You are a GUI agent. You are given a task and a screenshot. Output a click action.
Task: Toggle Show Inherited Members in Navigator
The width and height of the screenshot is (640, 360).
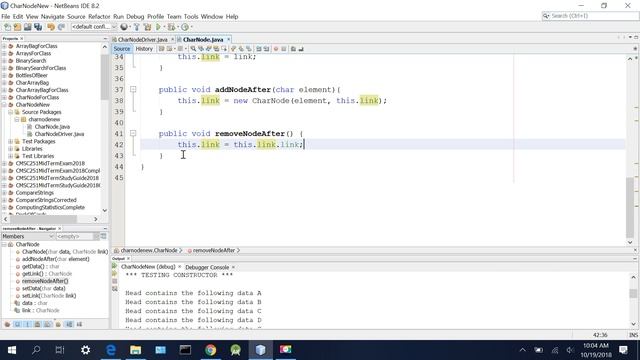pos(7,324)
